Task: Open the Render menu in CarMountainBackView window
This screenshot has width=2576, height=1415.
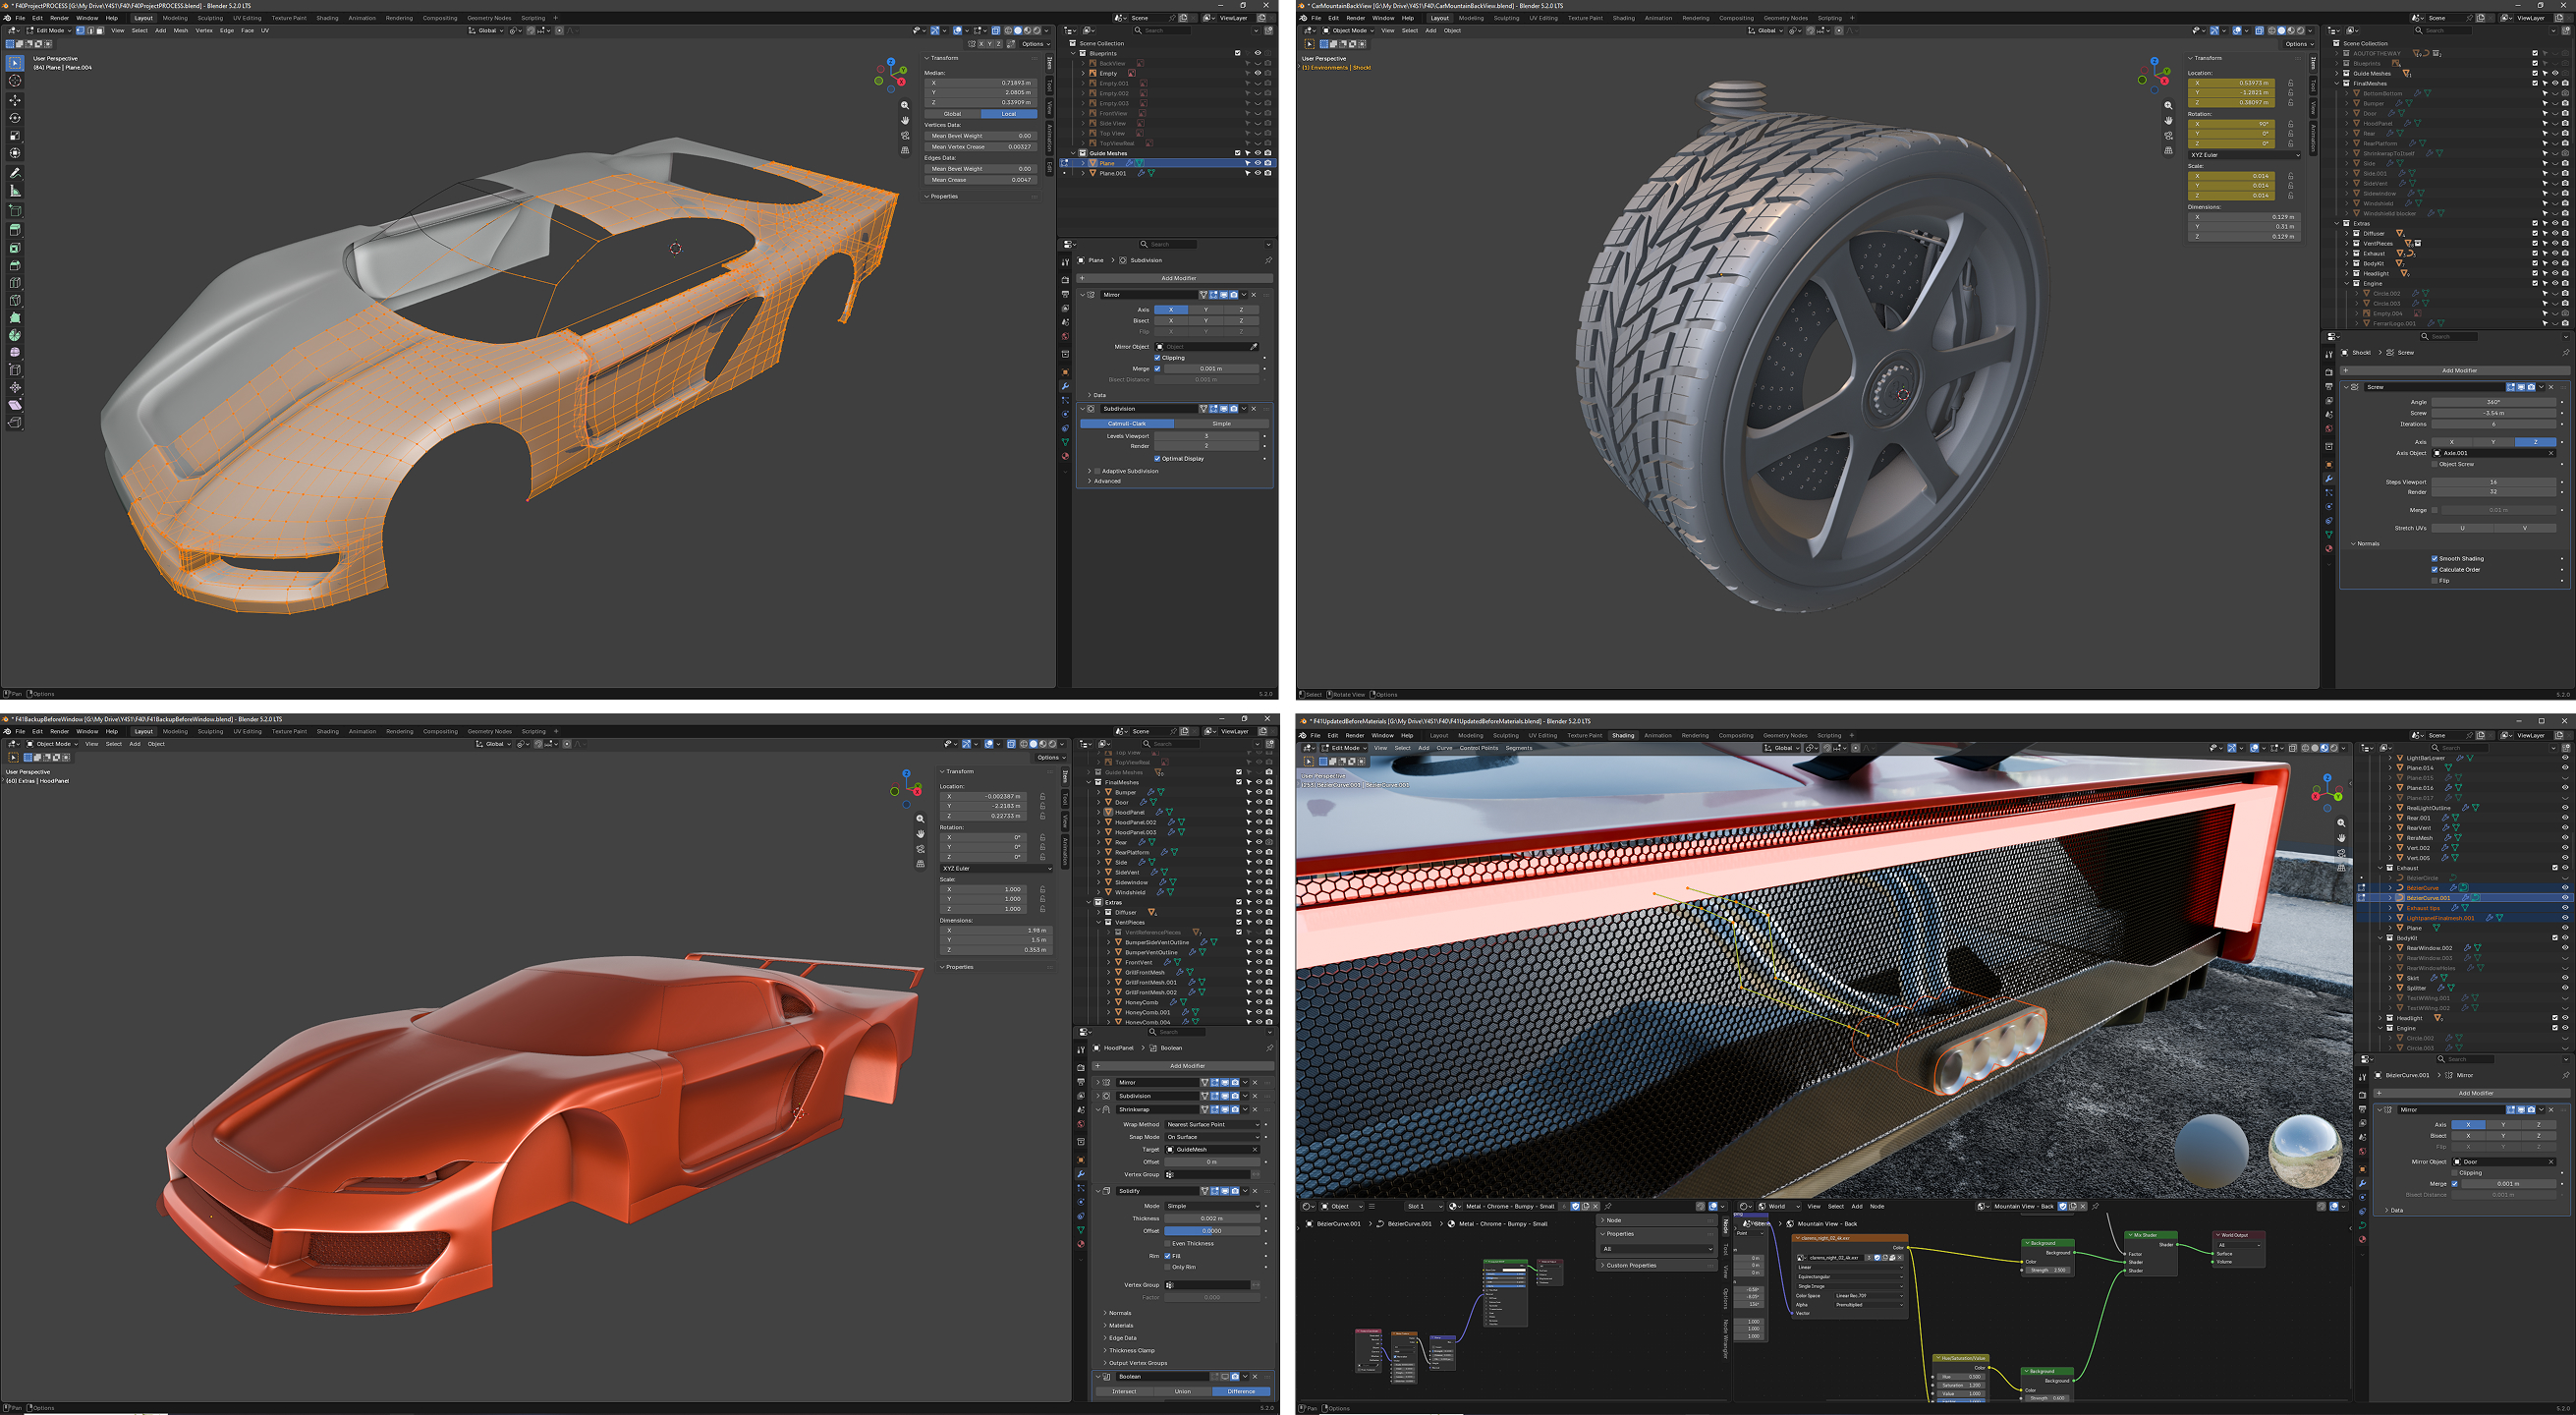Action: 1355,18
